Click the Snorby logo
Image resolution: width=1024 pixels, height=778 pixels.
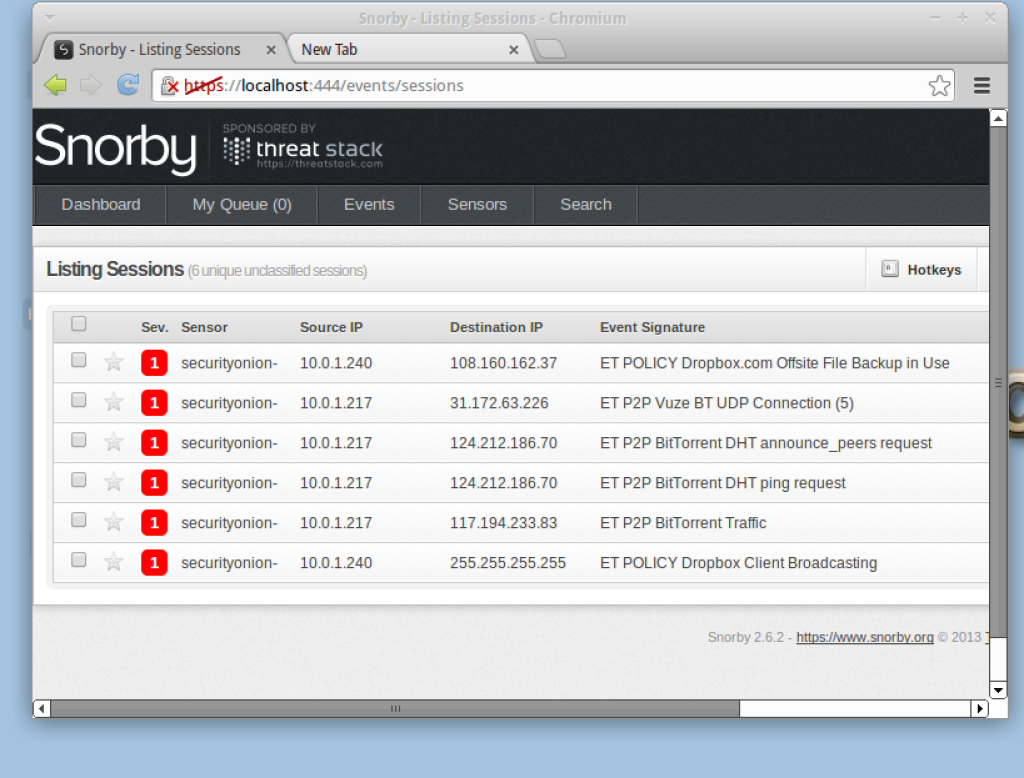pyautogui.click(x=116, y=148)
